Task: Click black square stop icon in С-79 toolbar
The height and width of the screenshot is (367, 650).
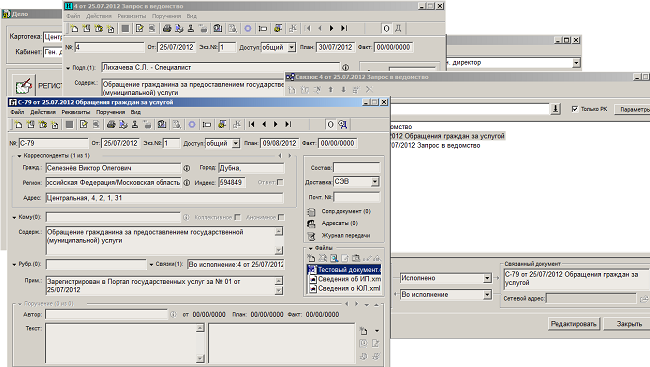Action: tap(69, 124)
